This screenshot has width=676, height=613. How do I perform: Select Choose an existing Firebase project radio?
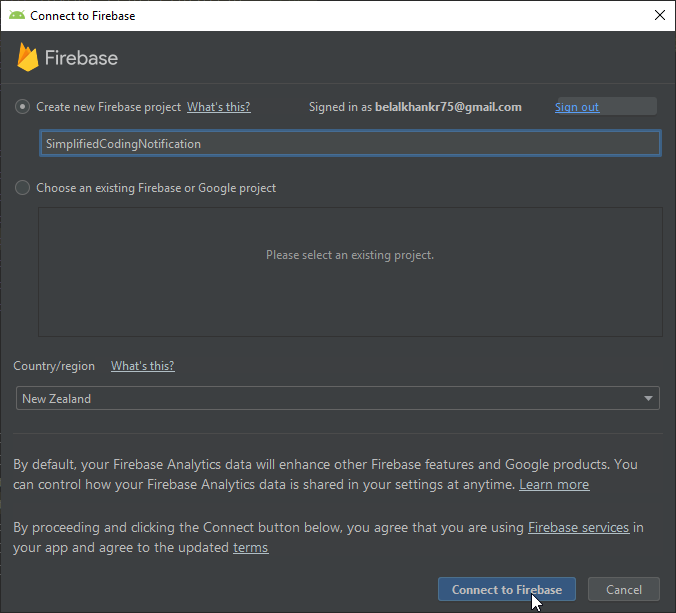point(22,188)
